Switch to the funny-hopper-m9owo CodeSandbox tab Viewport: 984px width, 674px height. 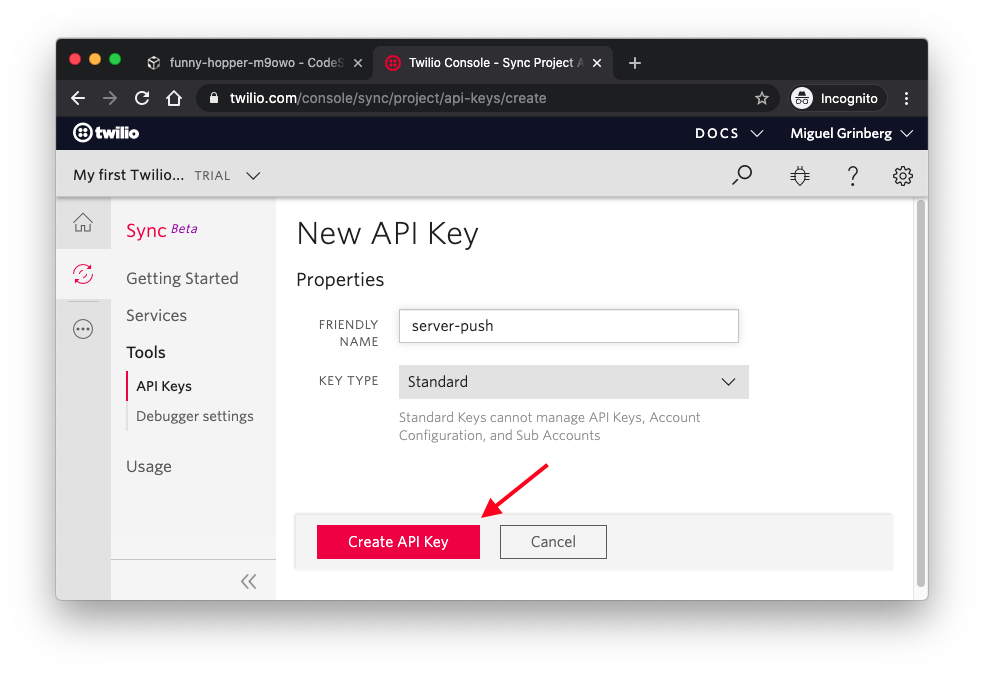tap(254, 63)
